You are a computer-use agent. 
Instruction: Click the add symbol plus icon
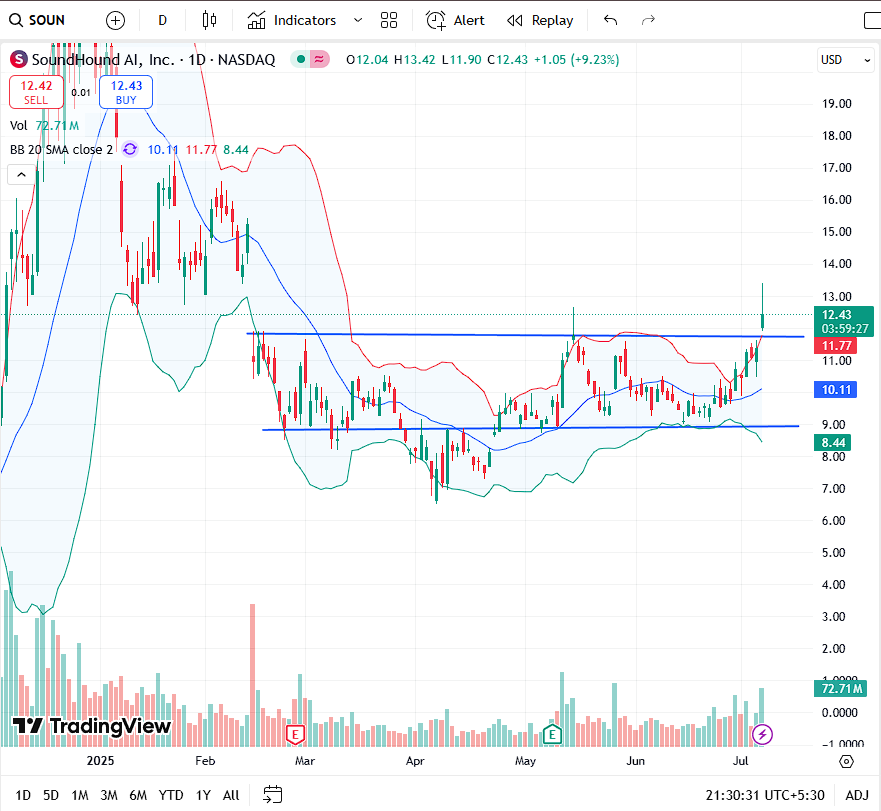pyautogui.click(x=115, y=21)
